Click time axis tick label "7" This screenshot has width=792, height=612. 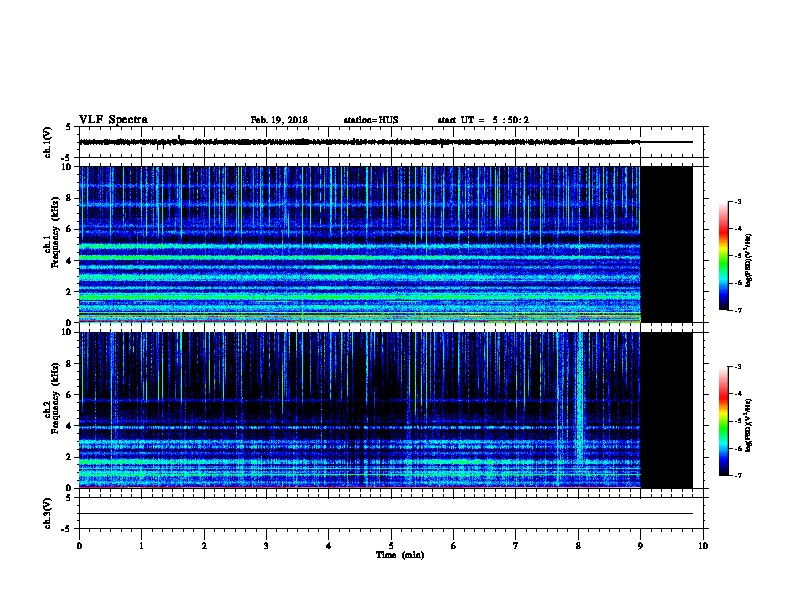coord(516,546)
